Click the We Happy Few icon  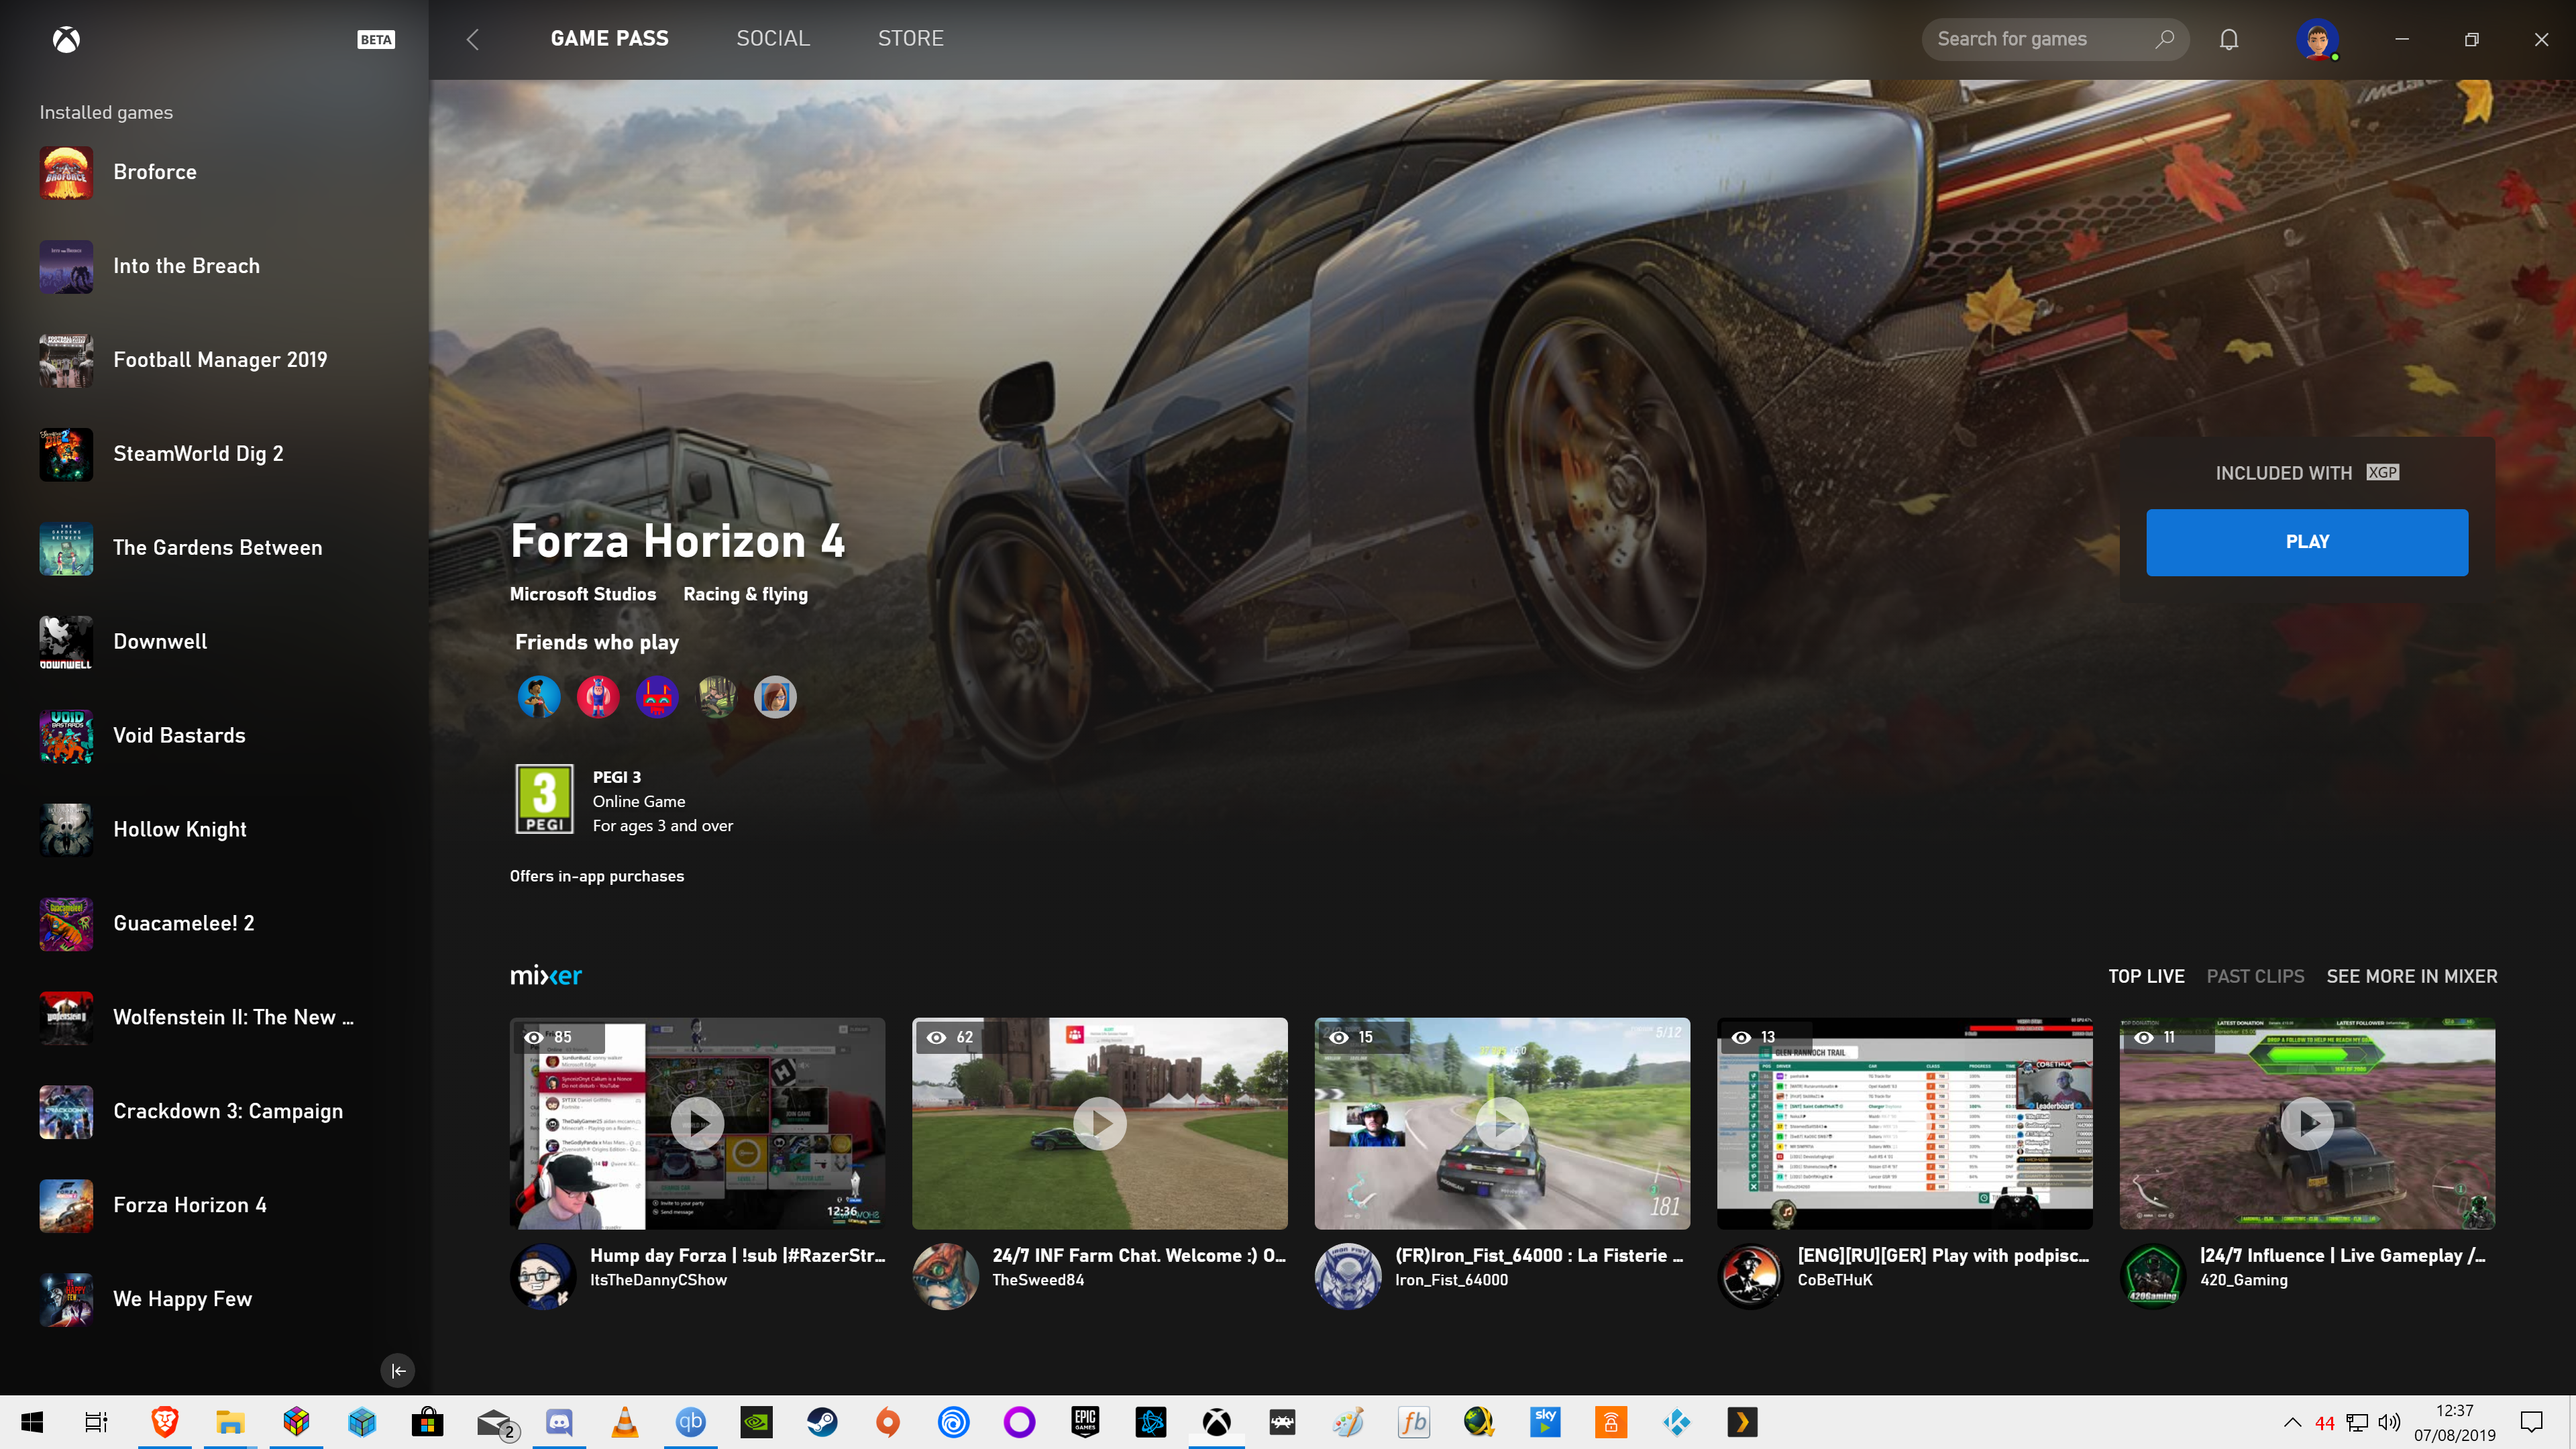pos(66,1300)
